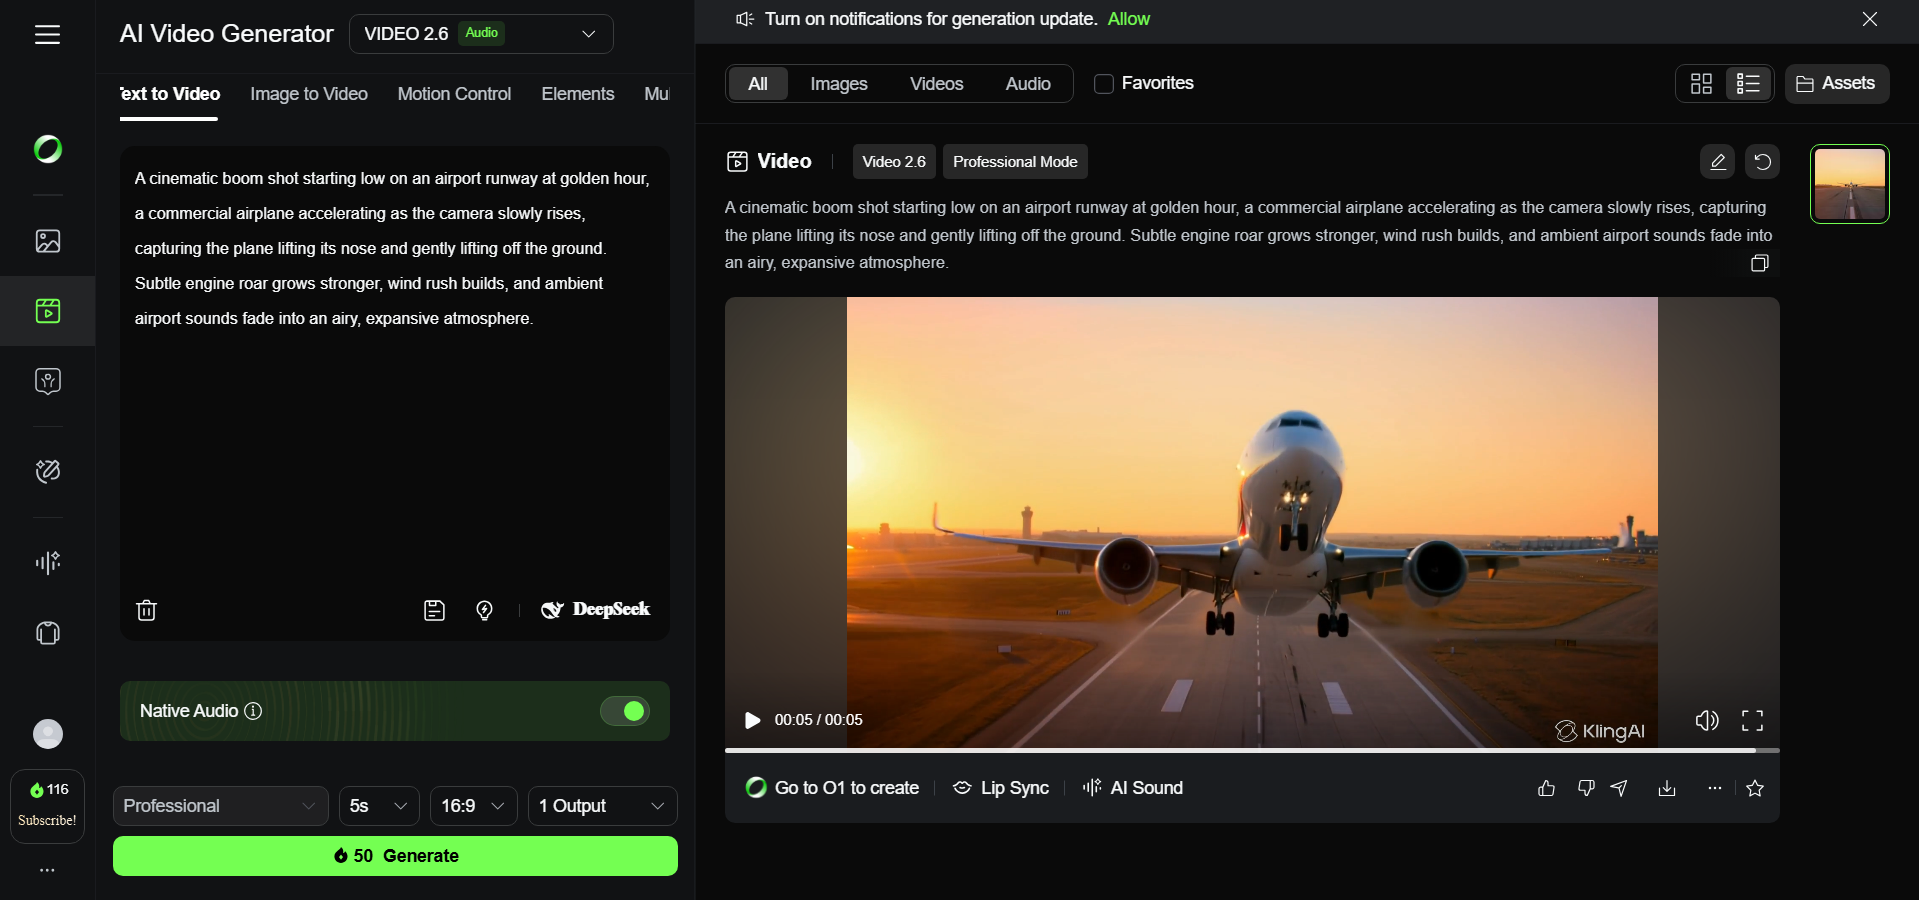Open the sidebar more options ellipsis
The width and height of the screenshot is (1919, 900).
47,870
